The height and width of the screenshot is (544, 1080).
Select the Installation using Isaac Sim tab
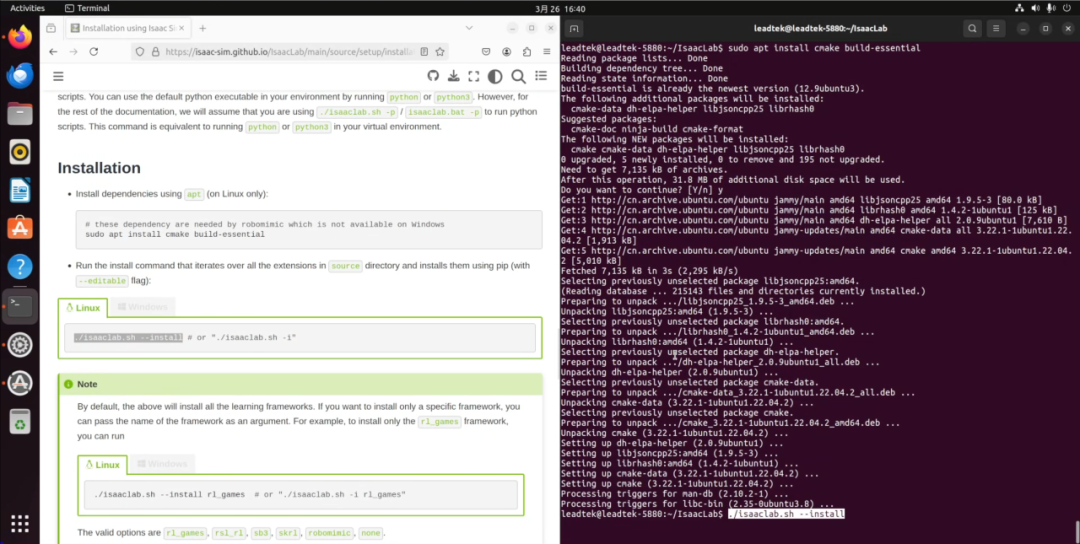(127, 28)
